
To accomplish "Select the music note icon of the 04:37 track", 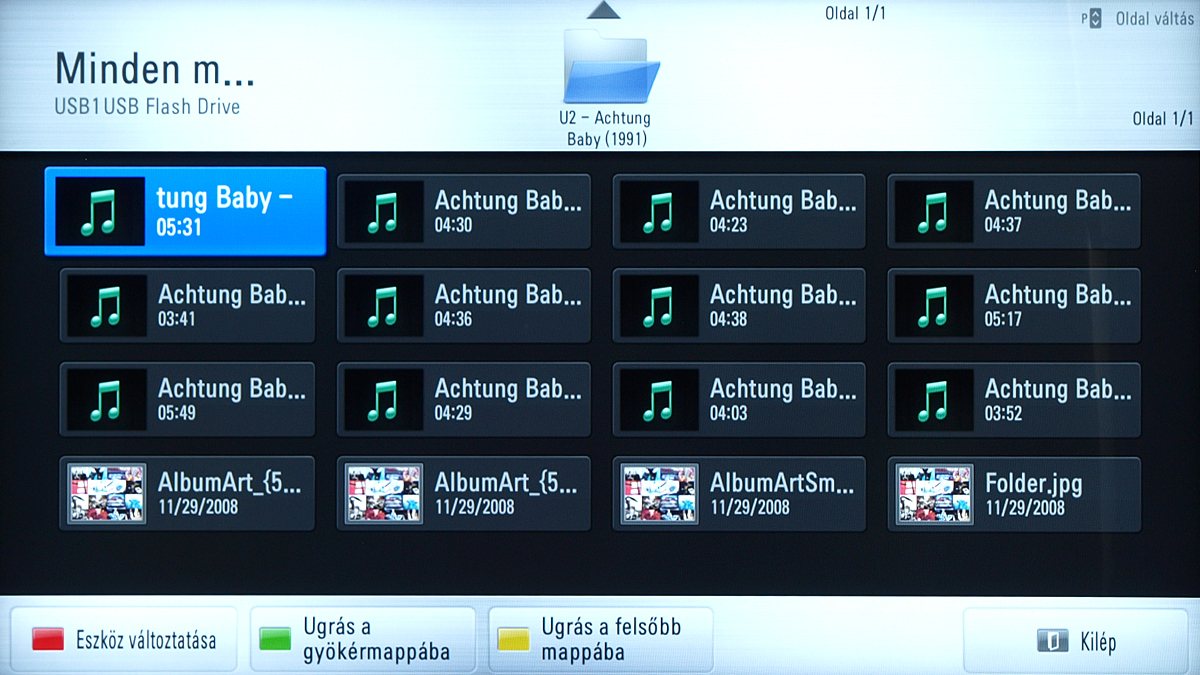I will tap(932, 212).
